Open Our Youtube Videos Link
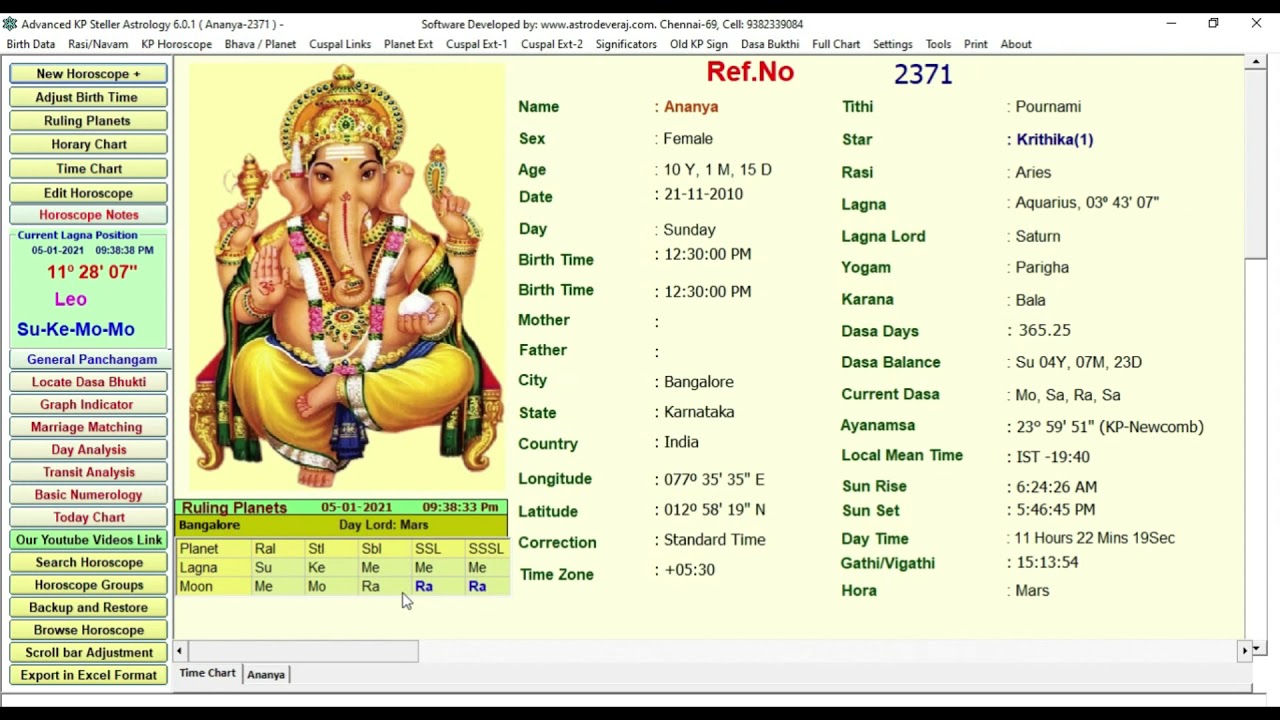Viewport: 1280px width, 720px height. click(x=89, y=540)
